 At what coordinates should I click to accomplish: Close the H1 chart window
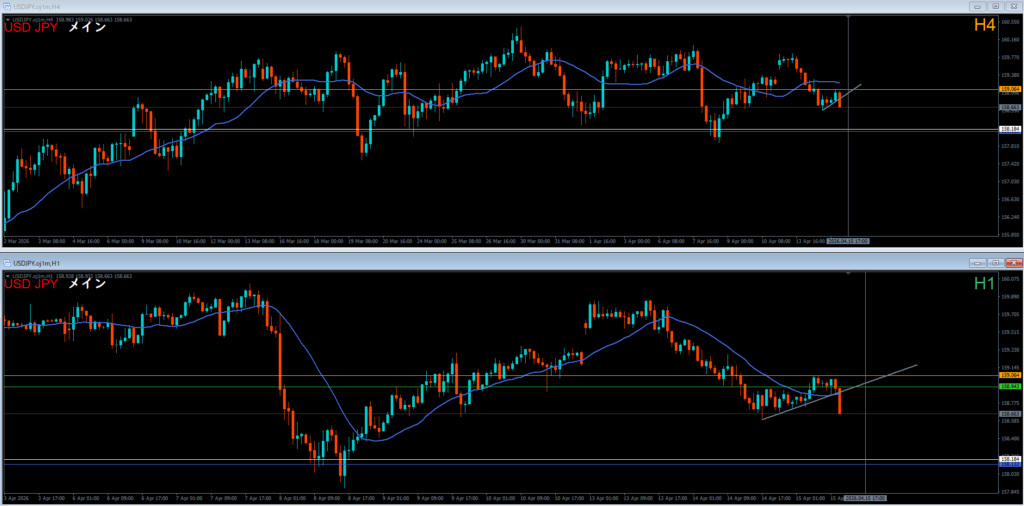coord(1014,262)
